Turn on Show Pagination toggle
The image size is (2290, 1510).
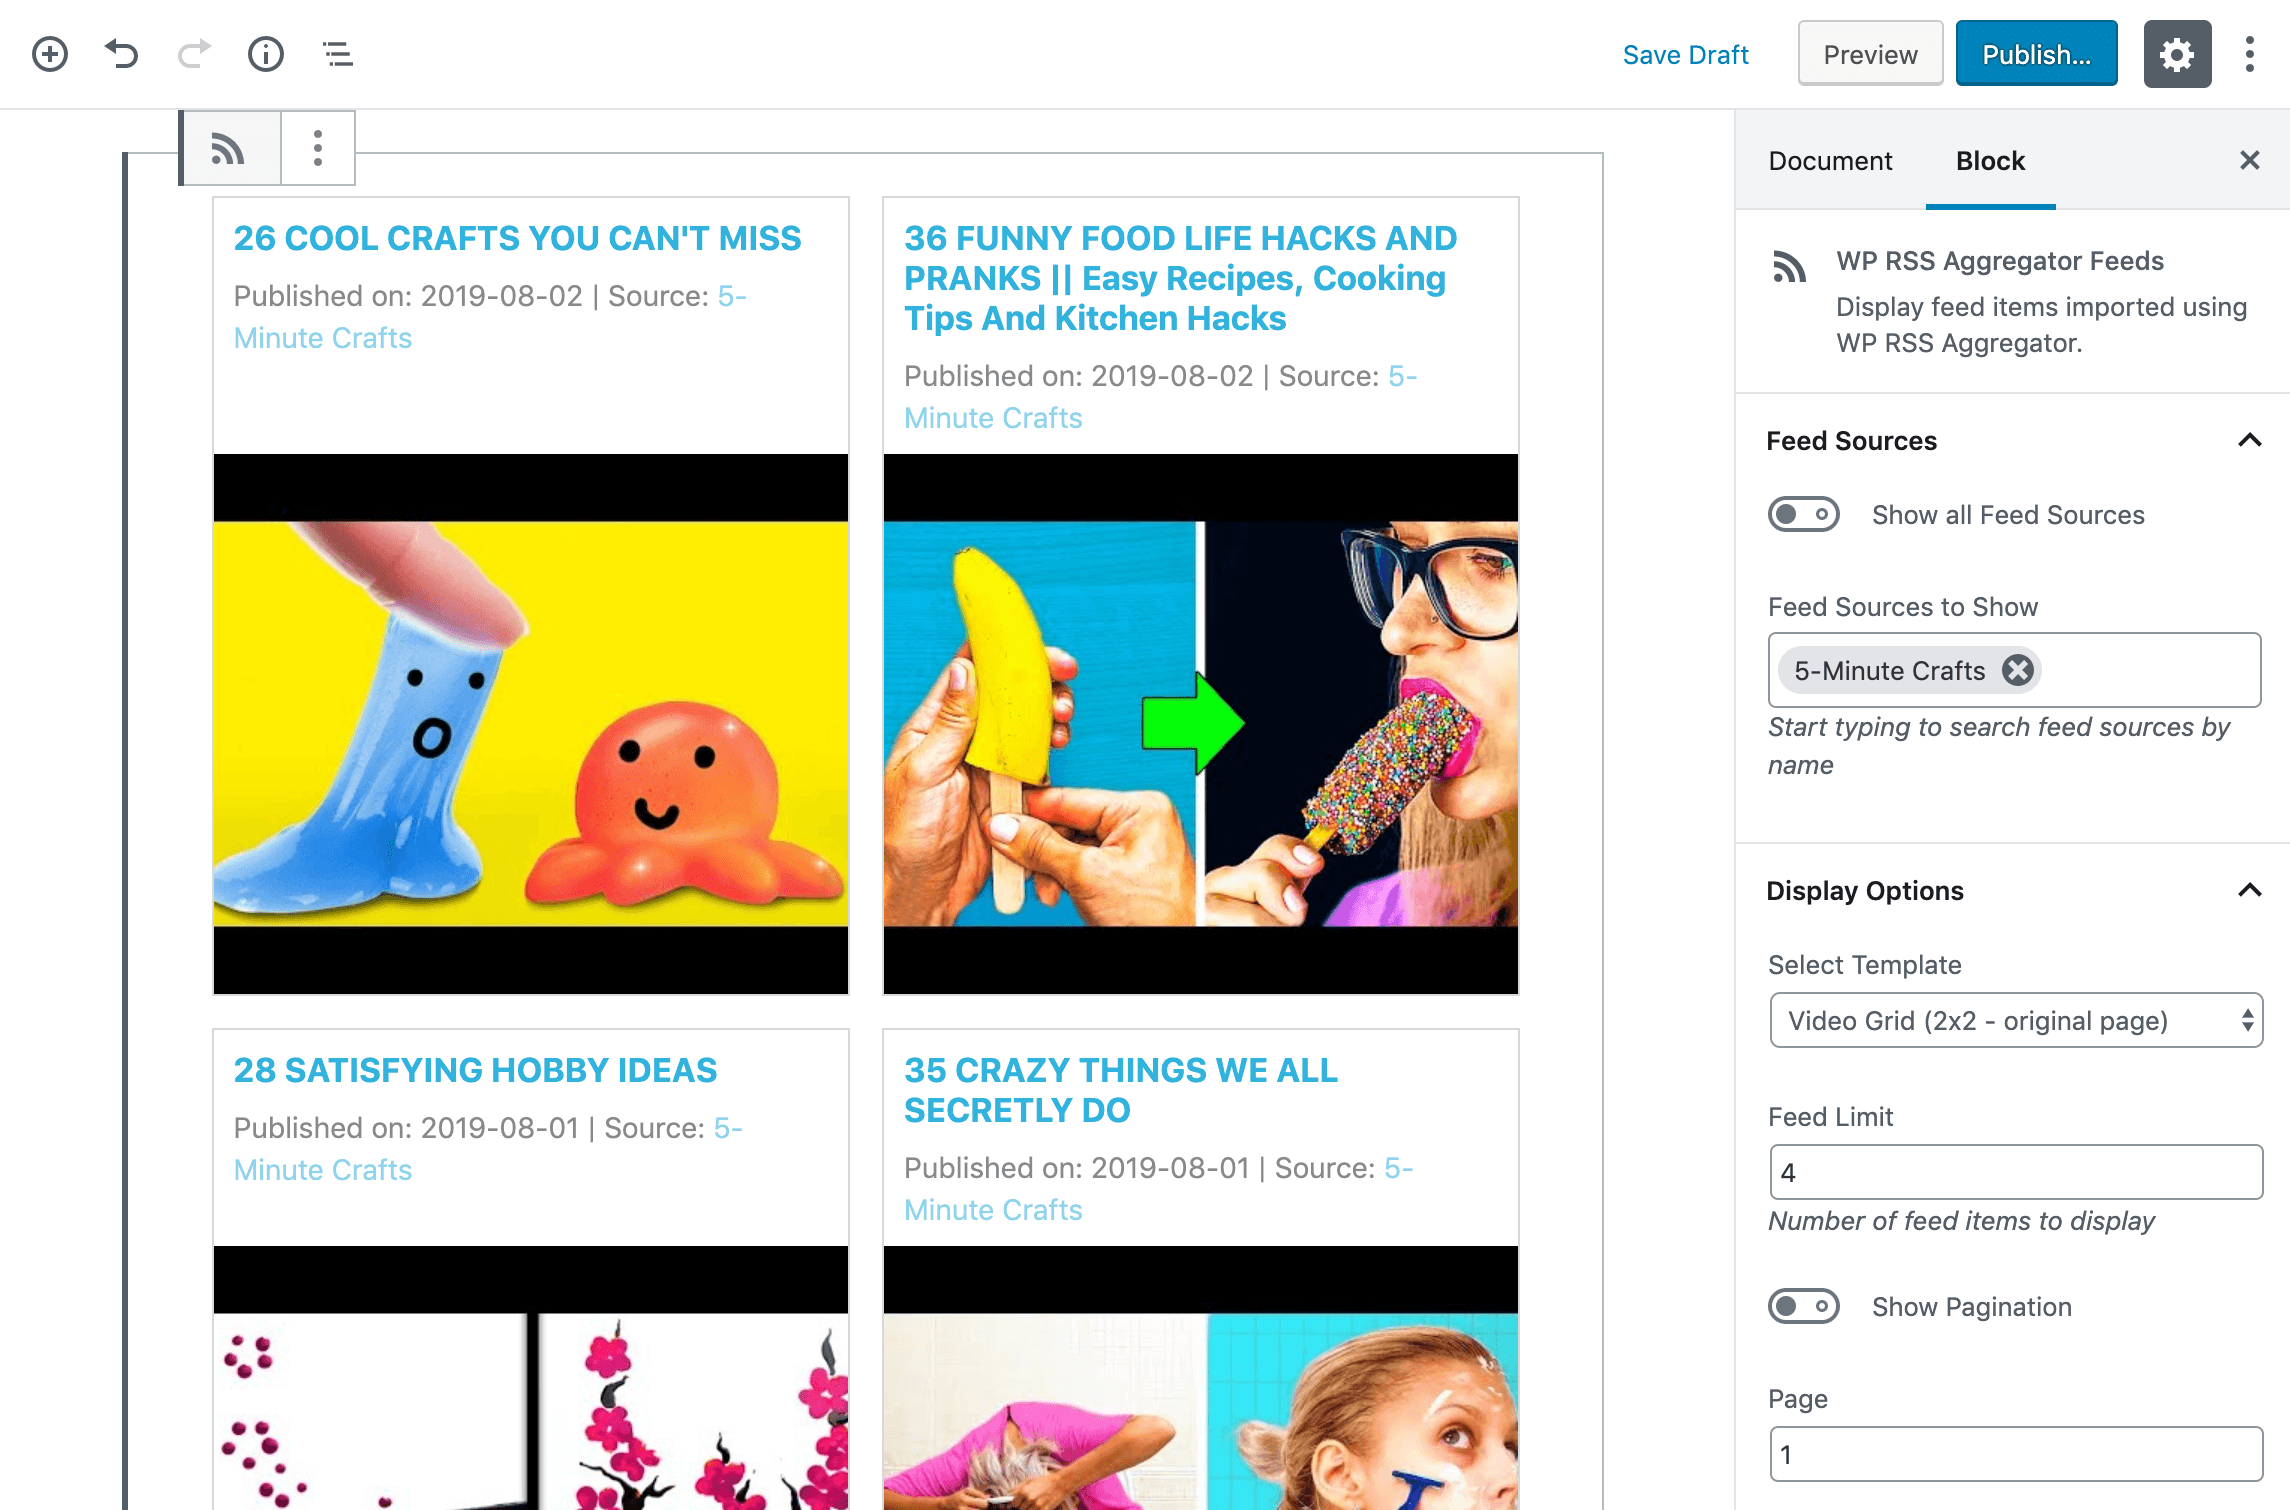(x=1804, y=1307)
